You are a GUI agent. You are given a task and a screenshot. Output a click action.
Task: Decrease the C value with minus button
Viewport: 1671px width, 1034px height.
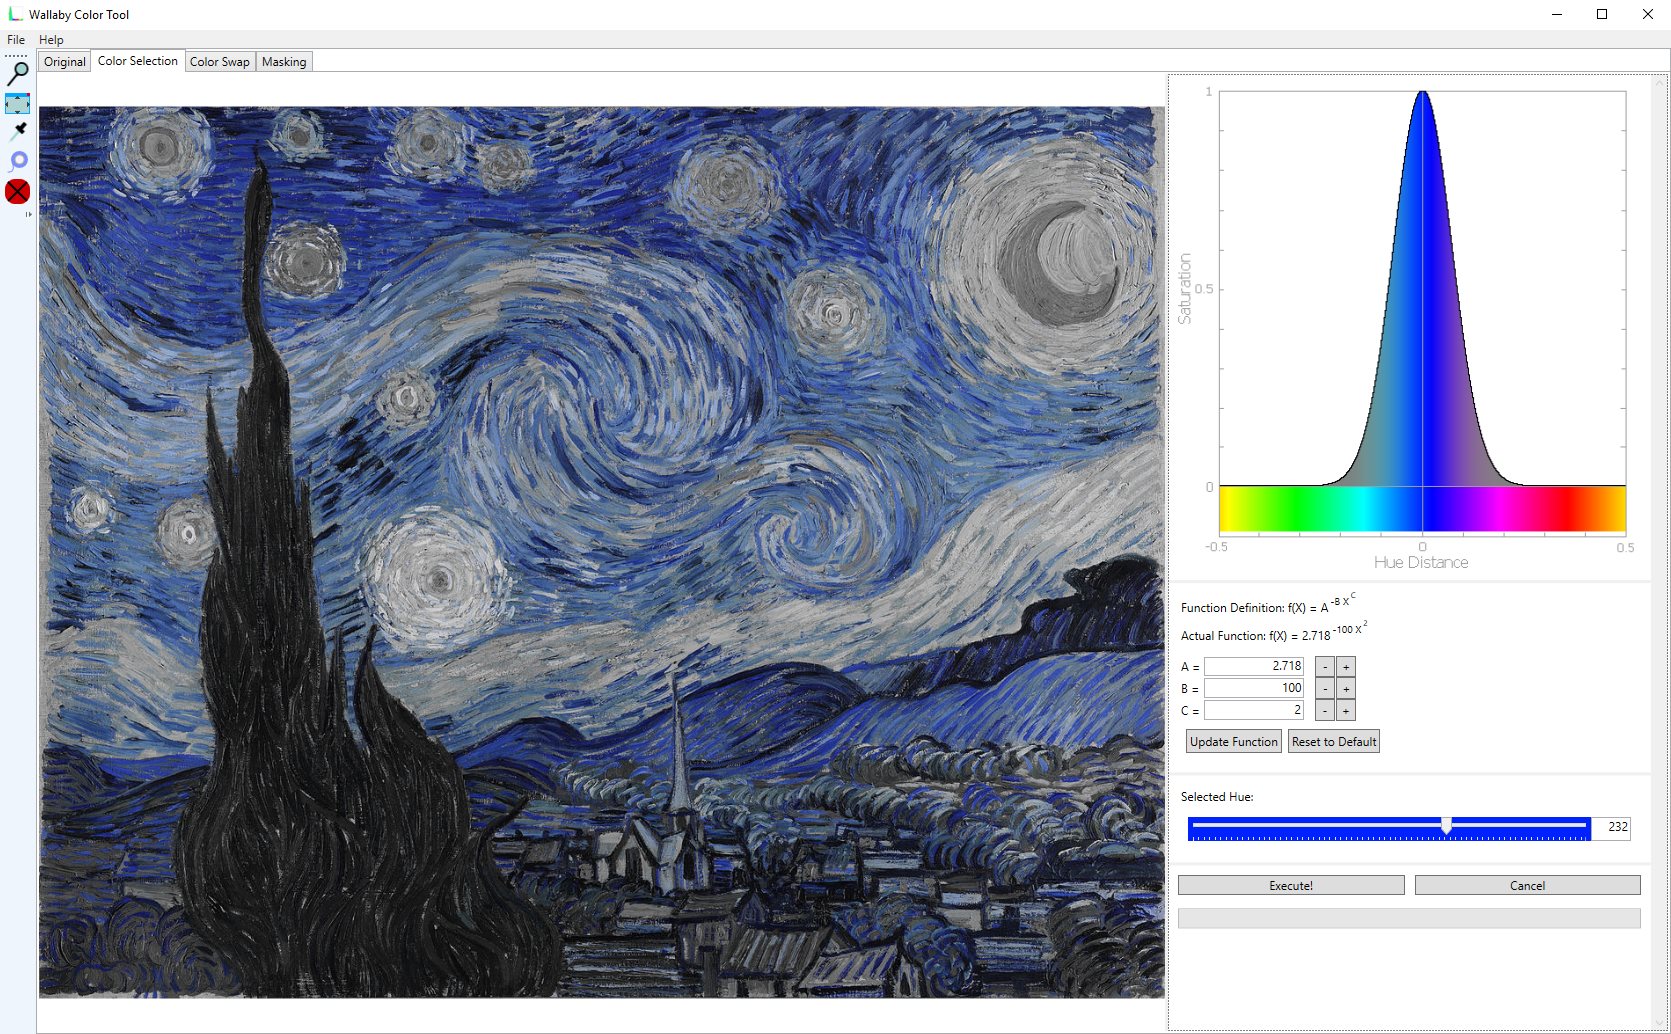click(1325, 711)
